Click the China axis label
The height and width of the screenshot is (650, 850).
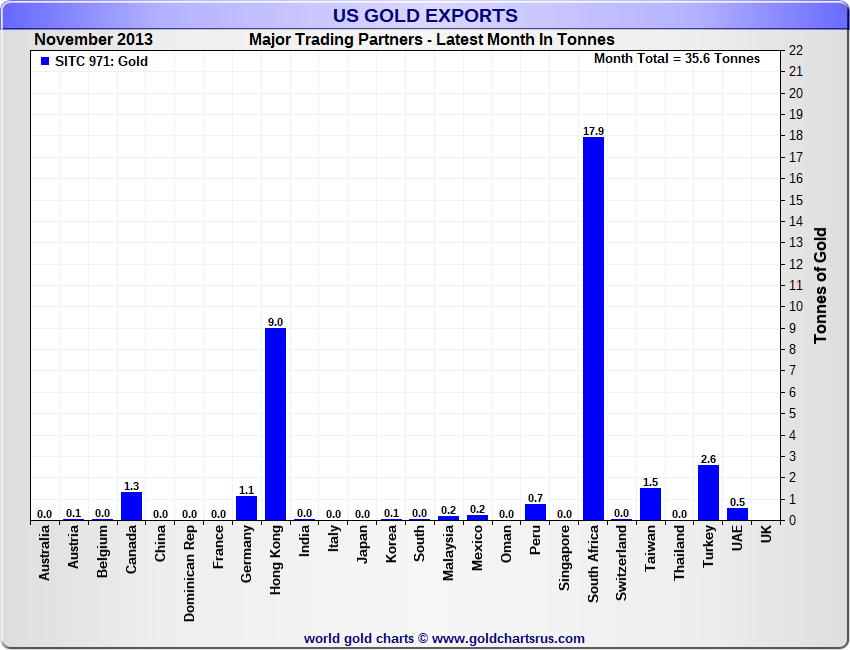click(x=160, y=543)
